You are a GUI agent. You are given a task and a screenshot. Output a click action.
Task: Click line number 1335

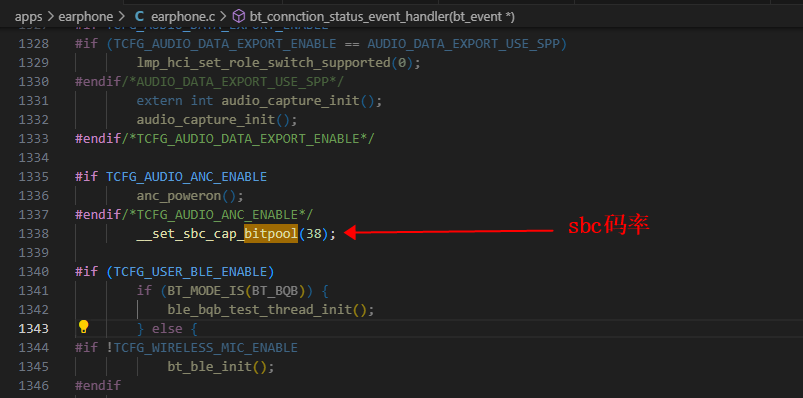(x=34, y=177)
